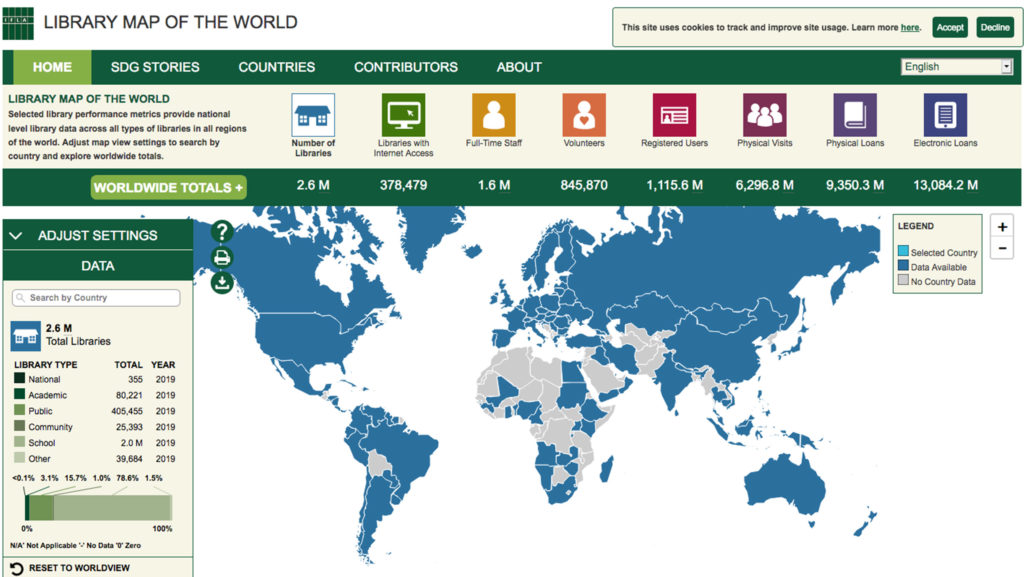1024x577 pixels.
Task: Collapse the Adjust Settings panel chevron
Action: (x=16, y=236)
